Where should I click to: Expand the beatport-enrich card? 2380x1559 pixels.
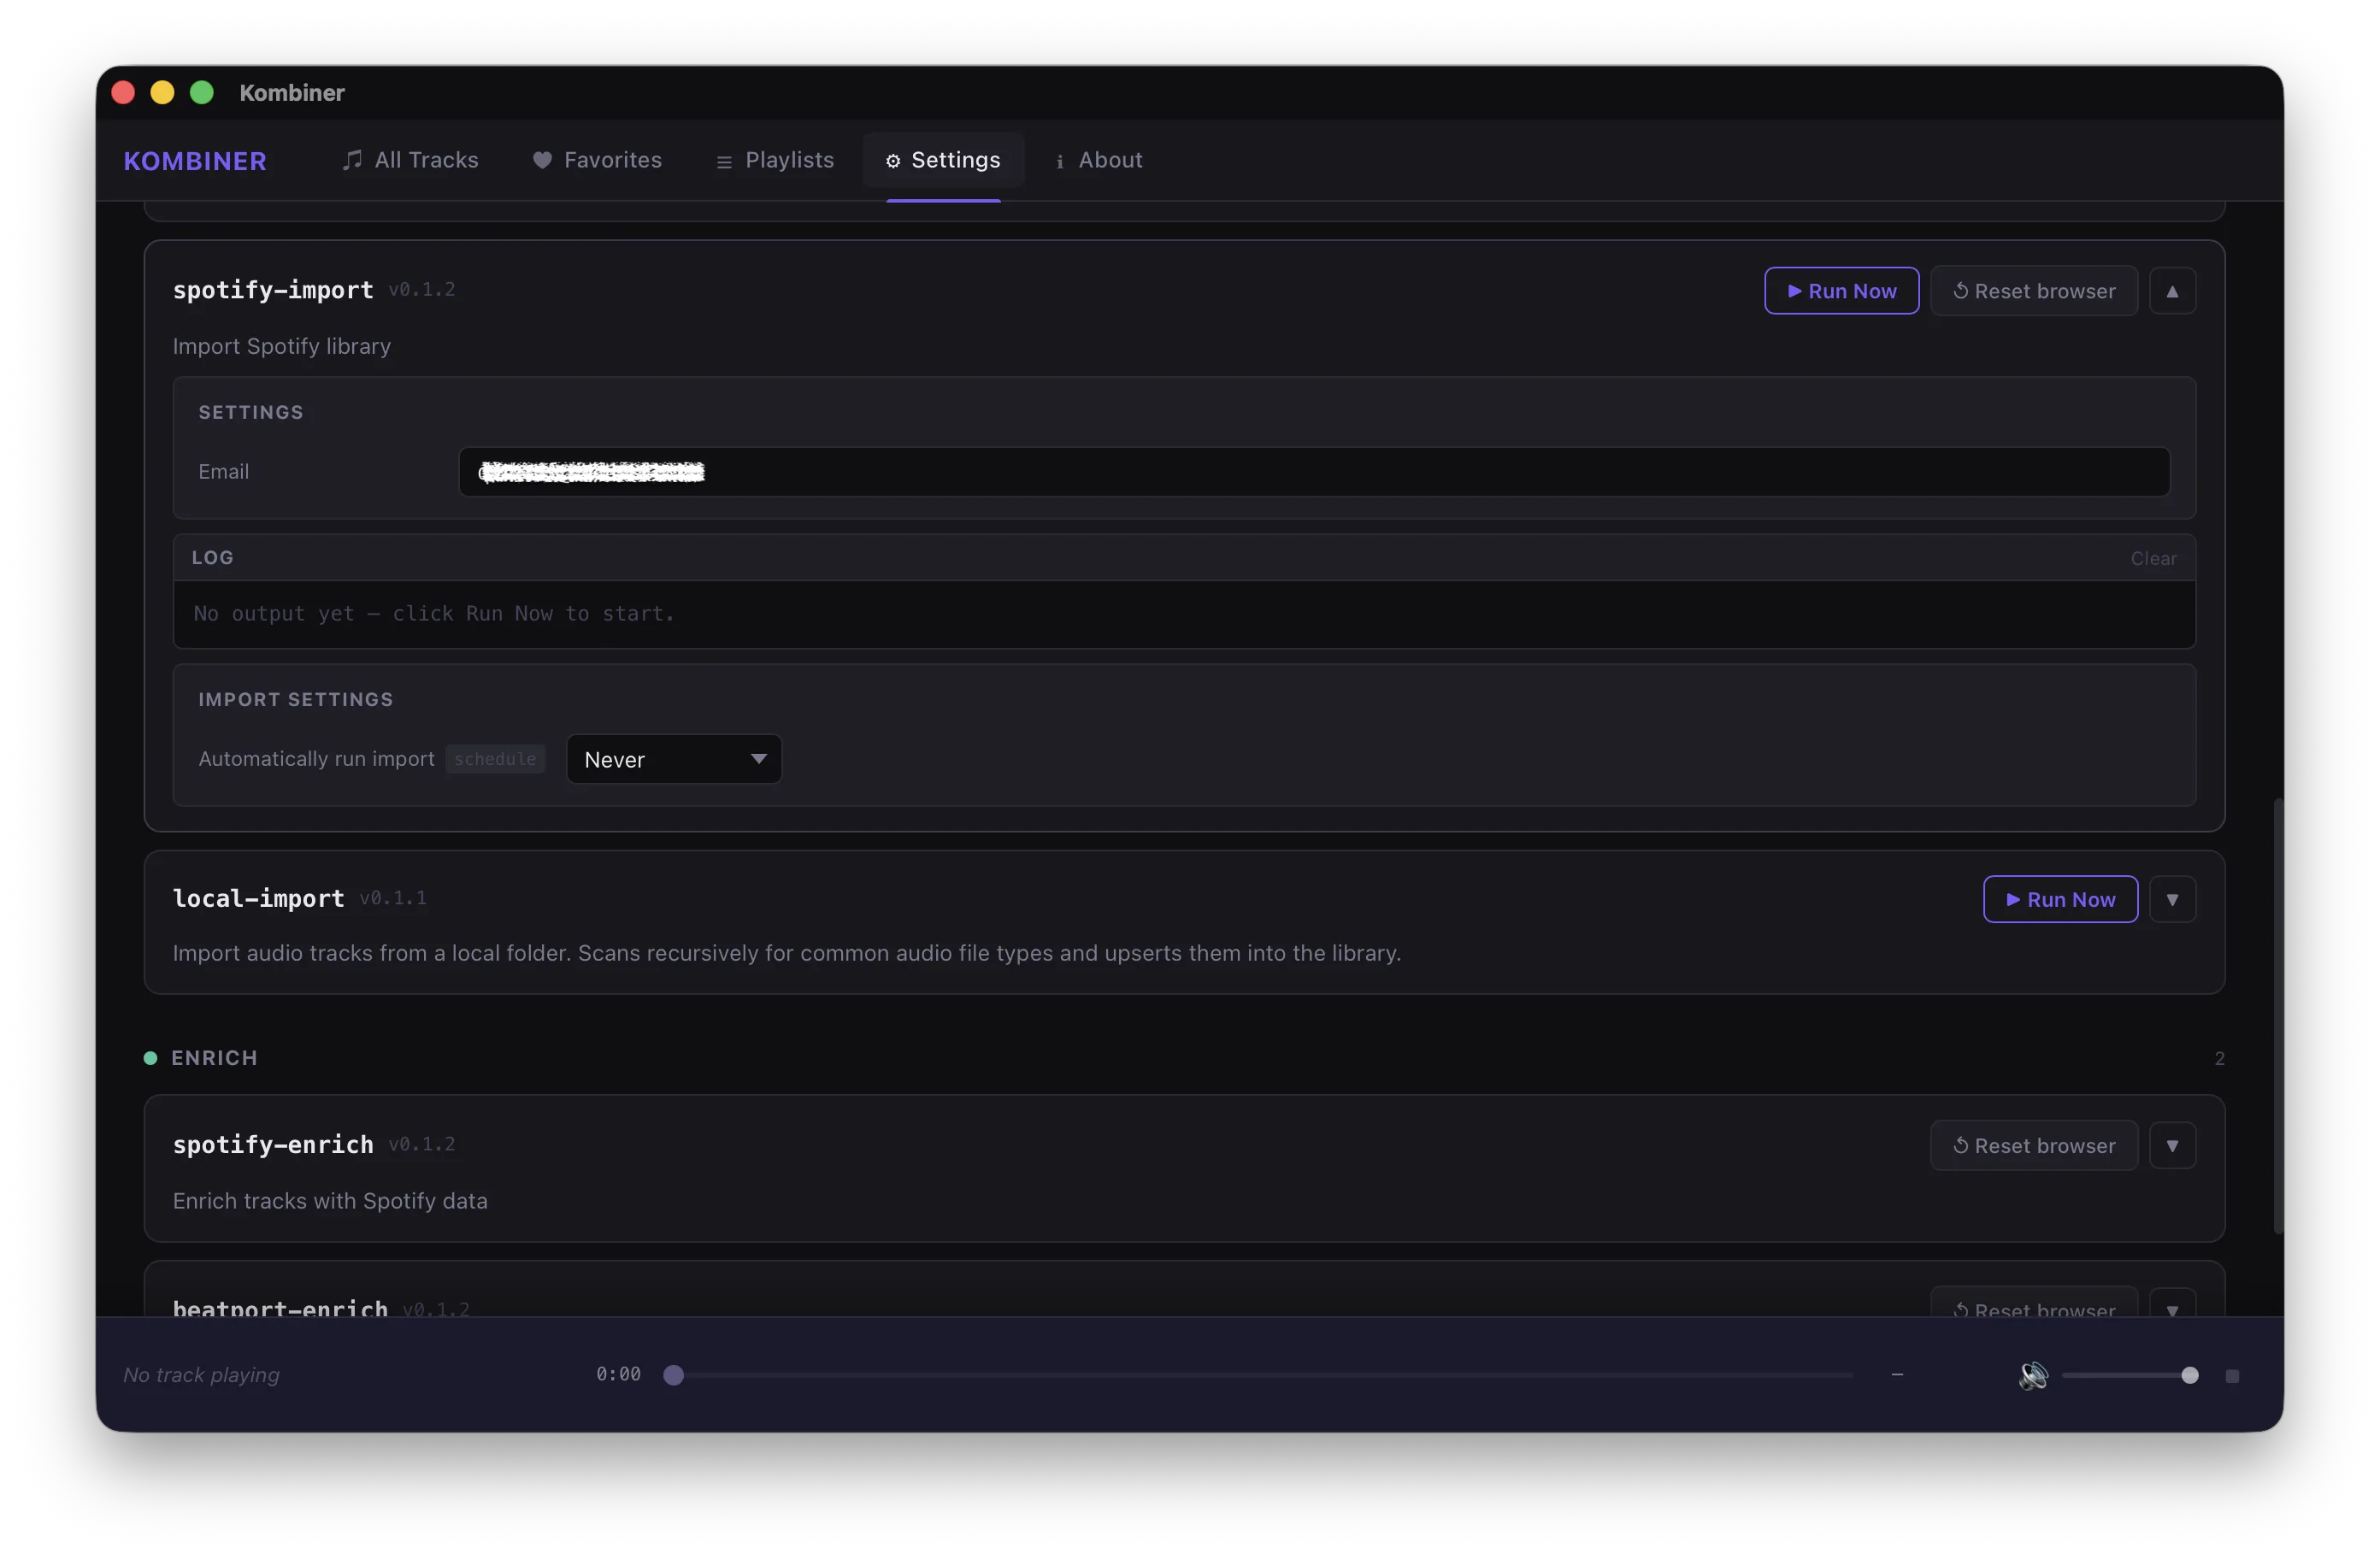[x=2172, y=1304]
